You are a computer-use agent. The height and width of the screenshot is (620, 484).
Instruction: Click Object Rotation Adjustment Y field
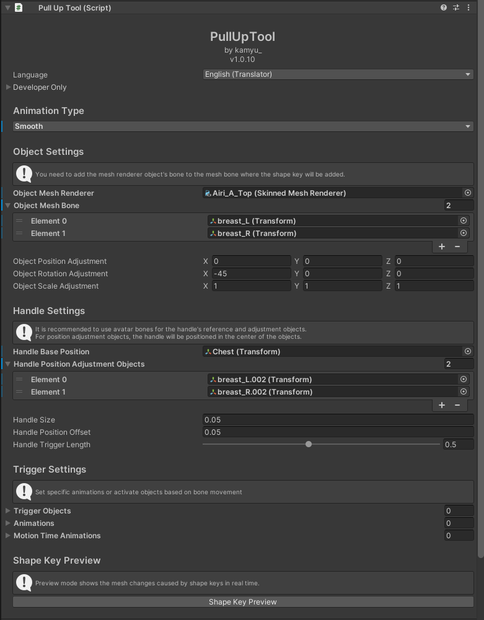tap(342, 274)
